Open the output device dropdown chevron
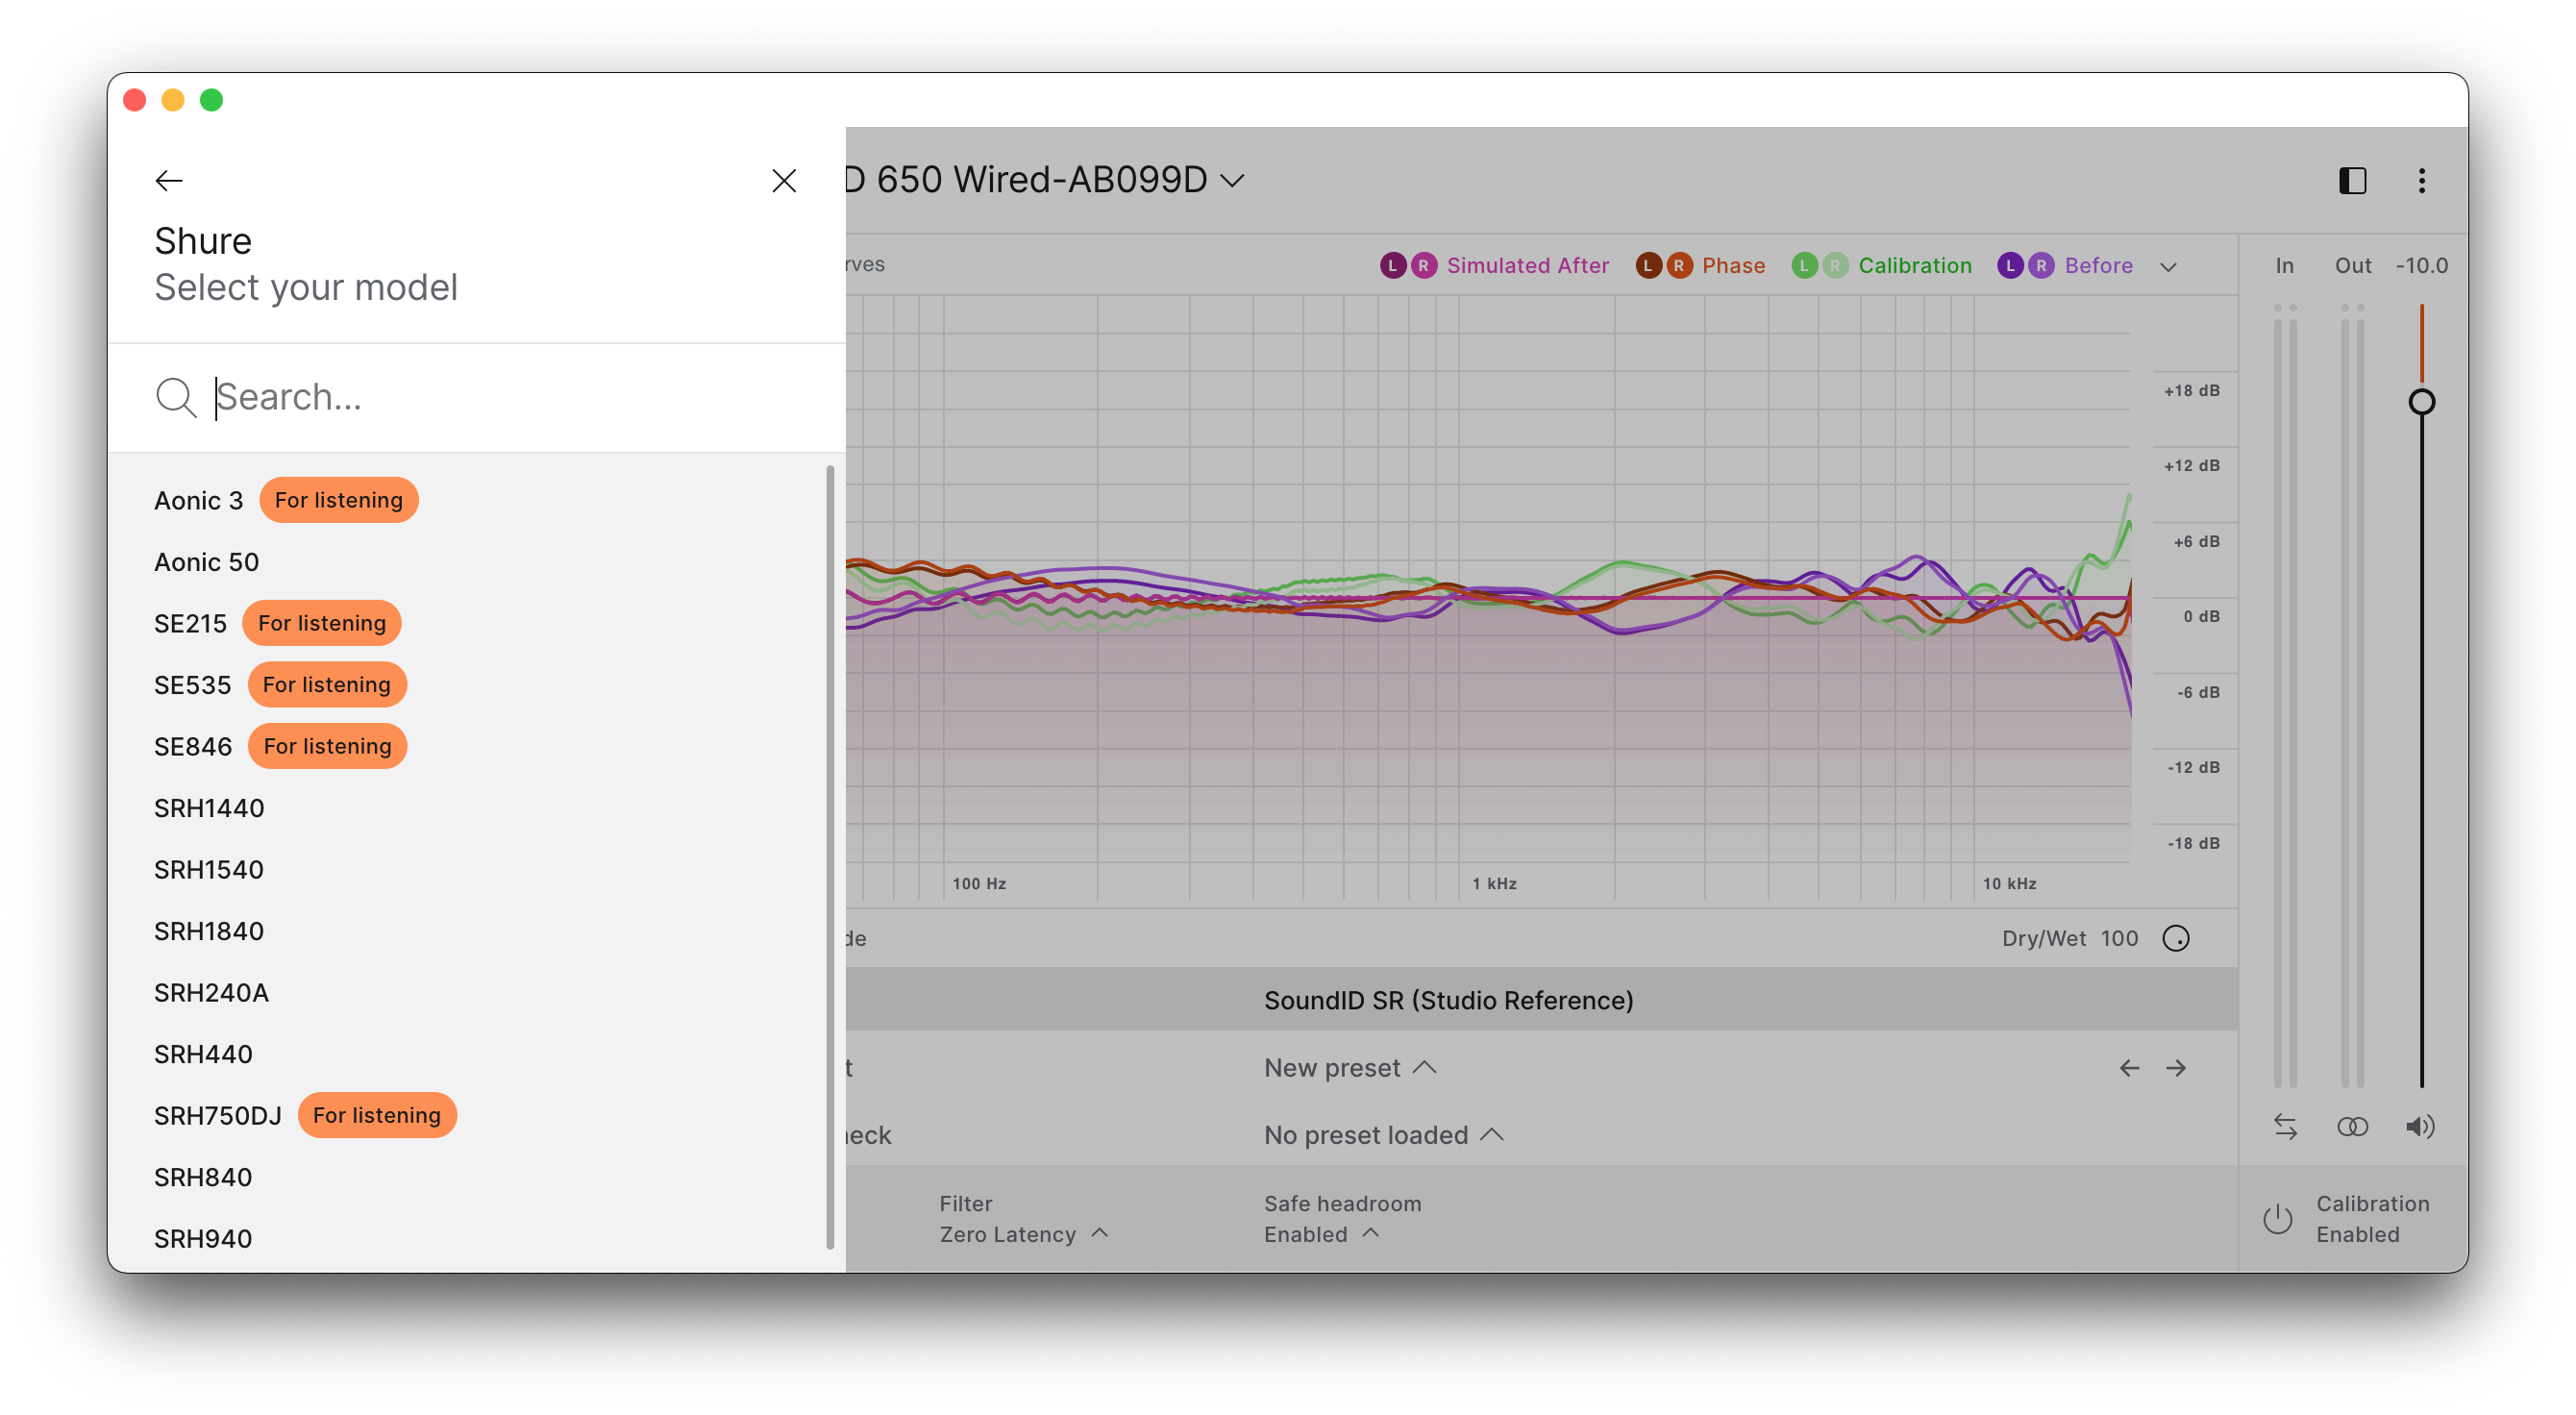The height and width of the screenshot is (1415, 2576). click(x=1234, y=181)
